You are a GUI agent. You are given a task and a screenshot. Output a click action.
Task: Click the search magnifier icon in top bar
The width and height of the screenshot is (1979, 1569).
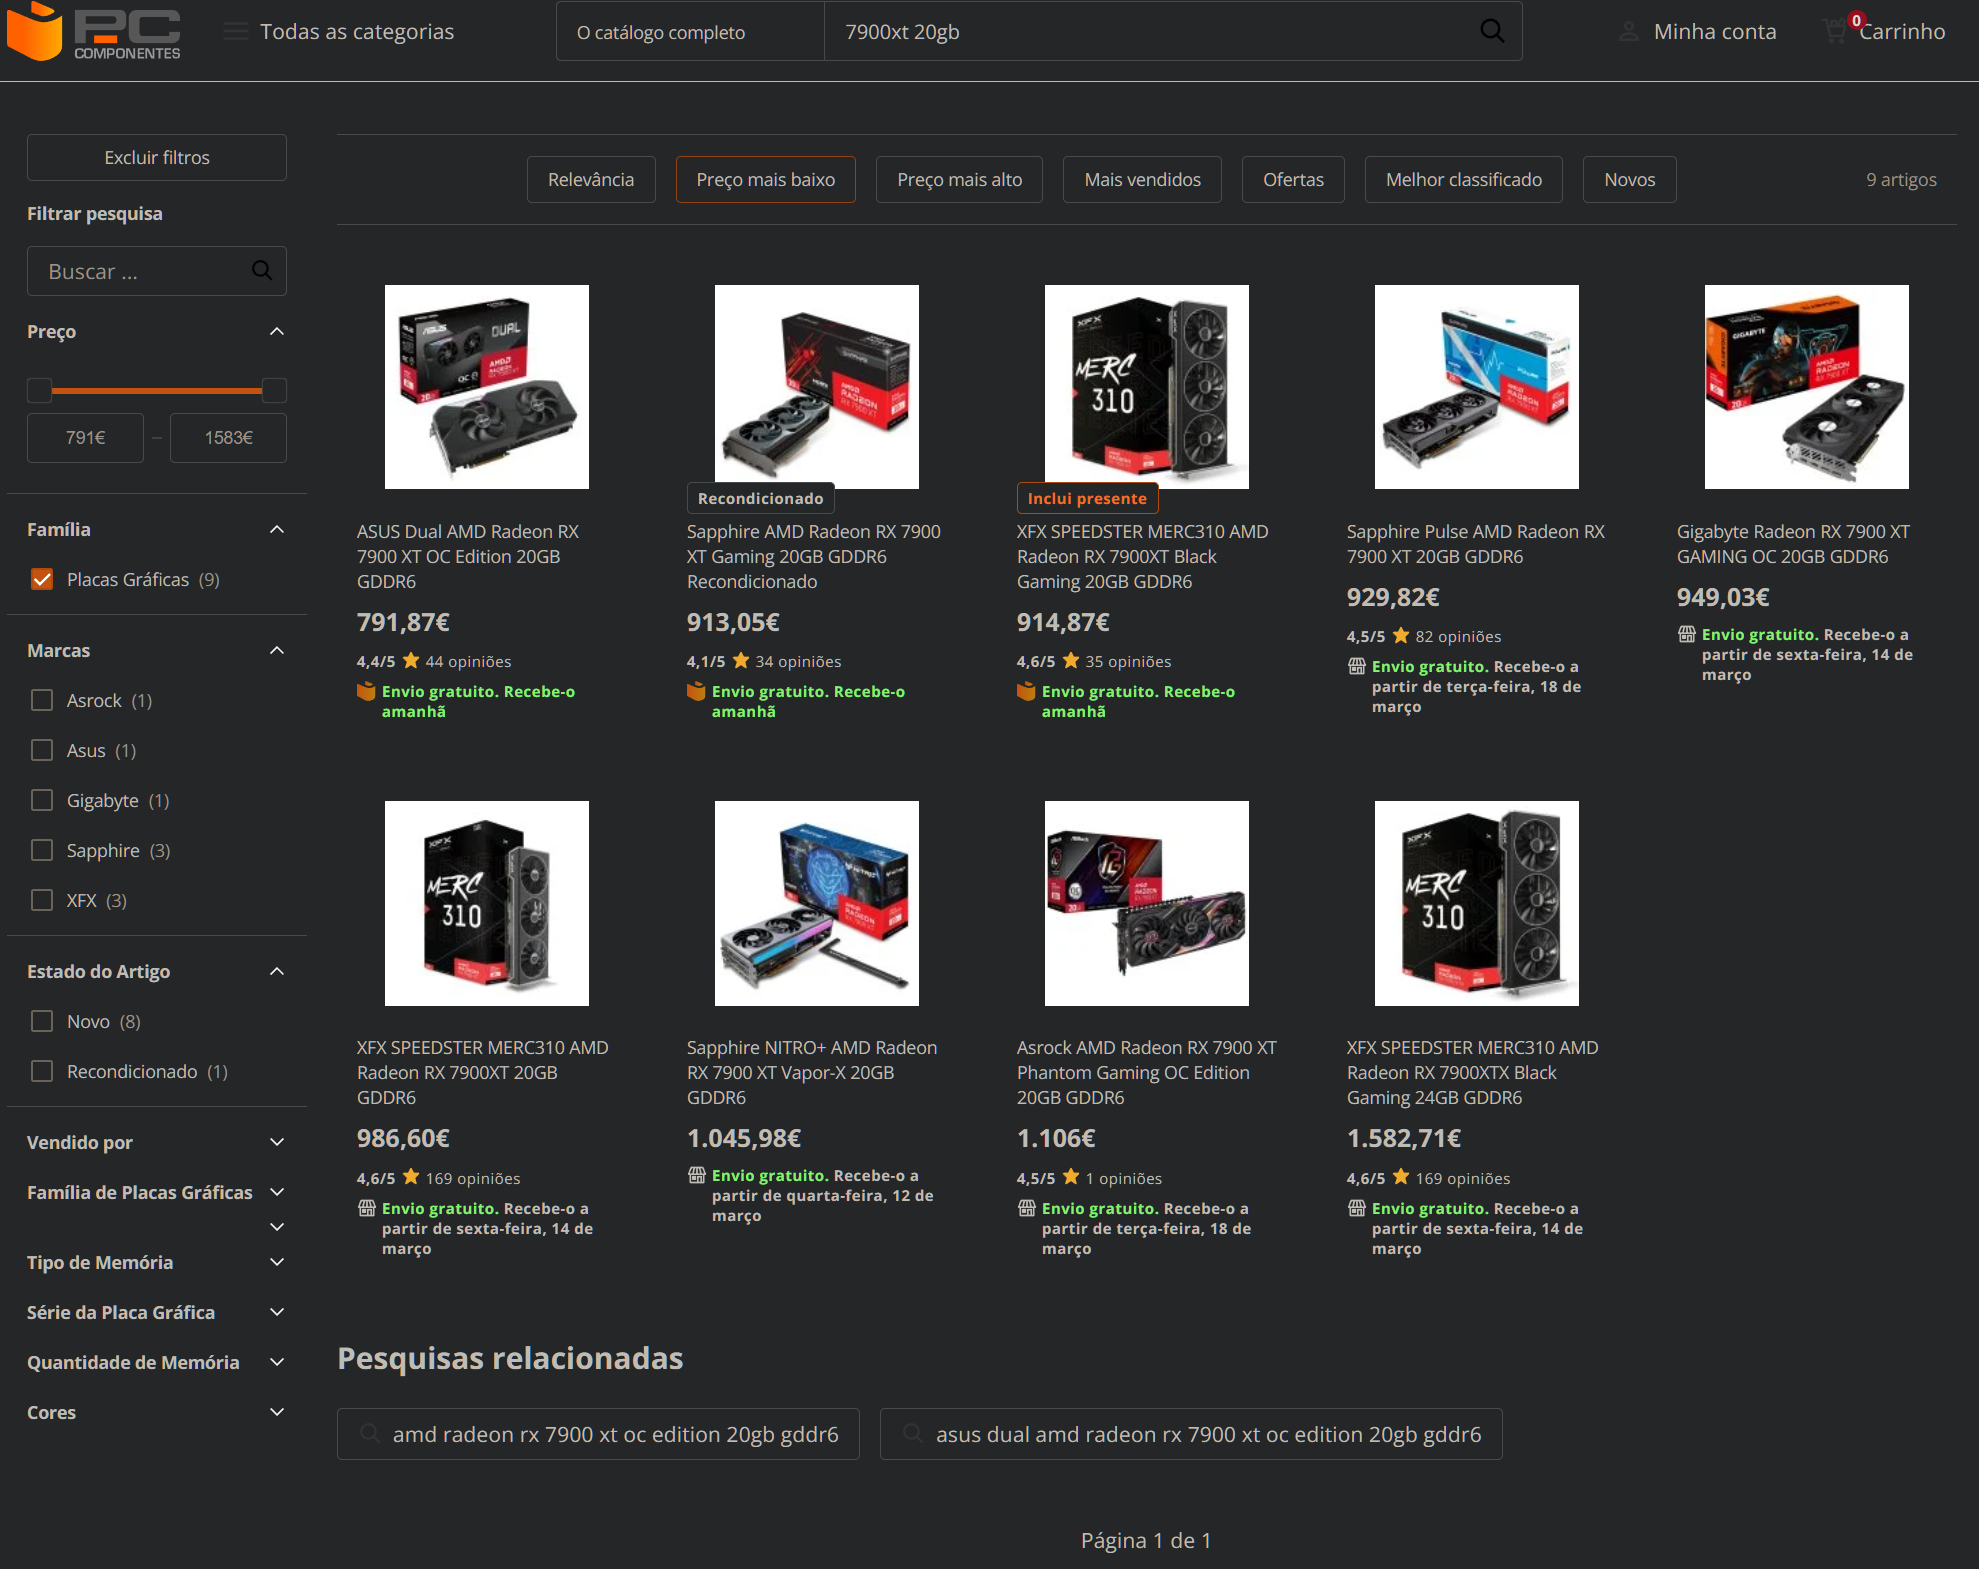coord(1492,31)
